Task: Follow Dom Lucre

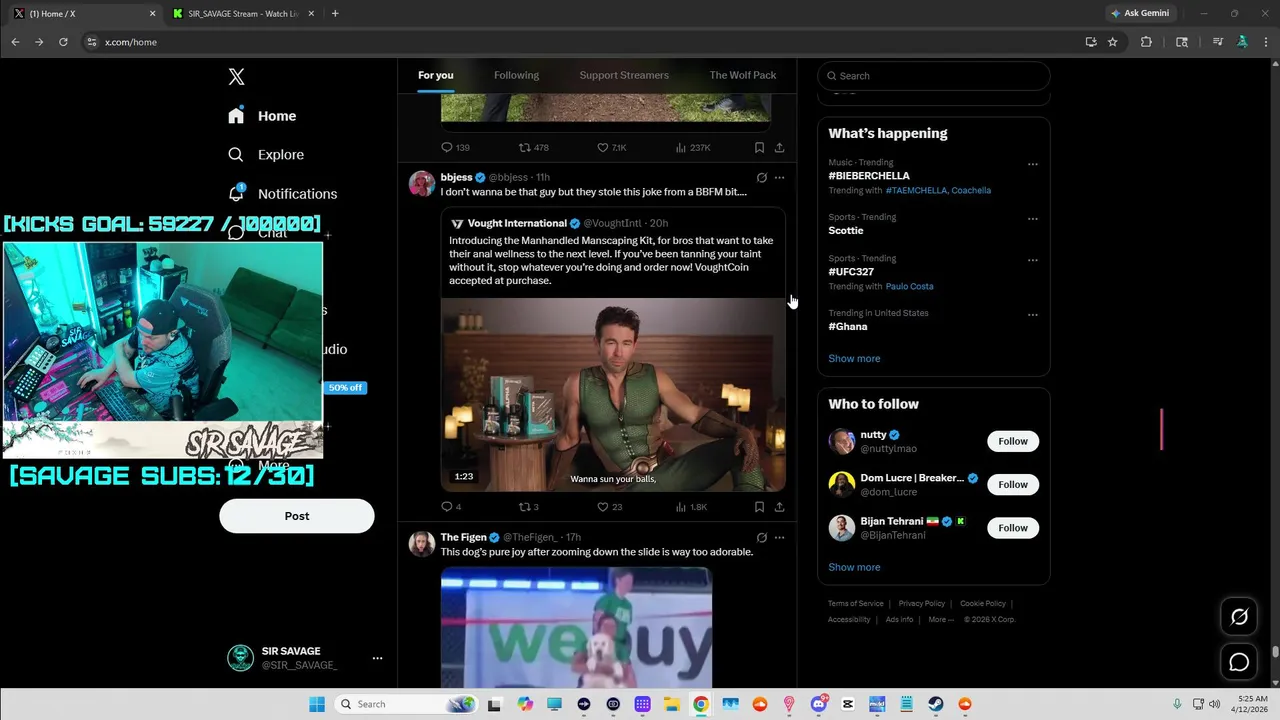Action: [x=1013, y=484]
